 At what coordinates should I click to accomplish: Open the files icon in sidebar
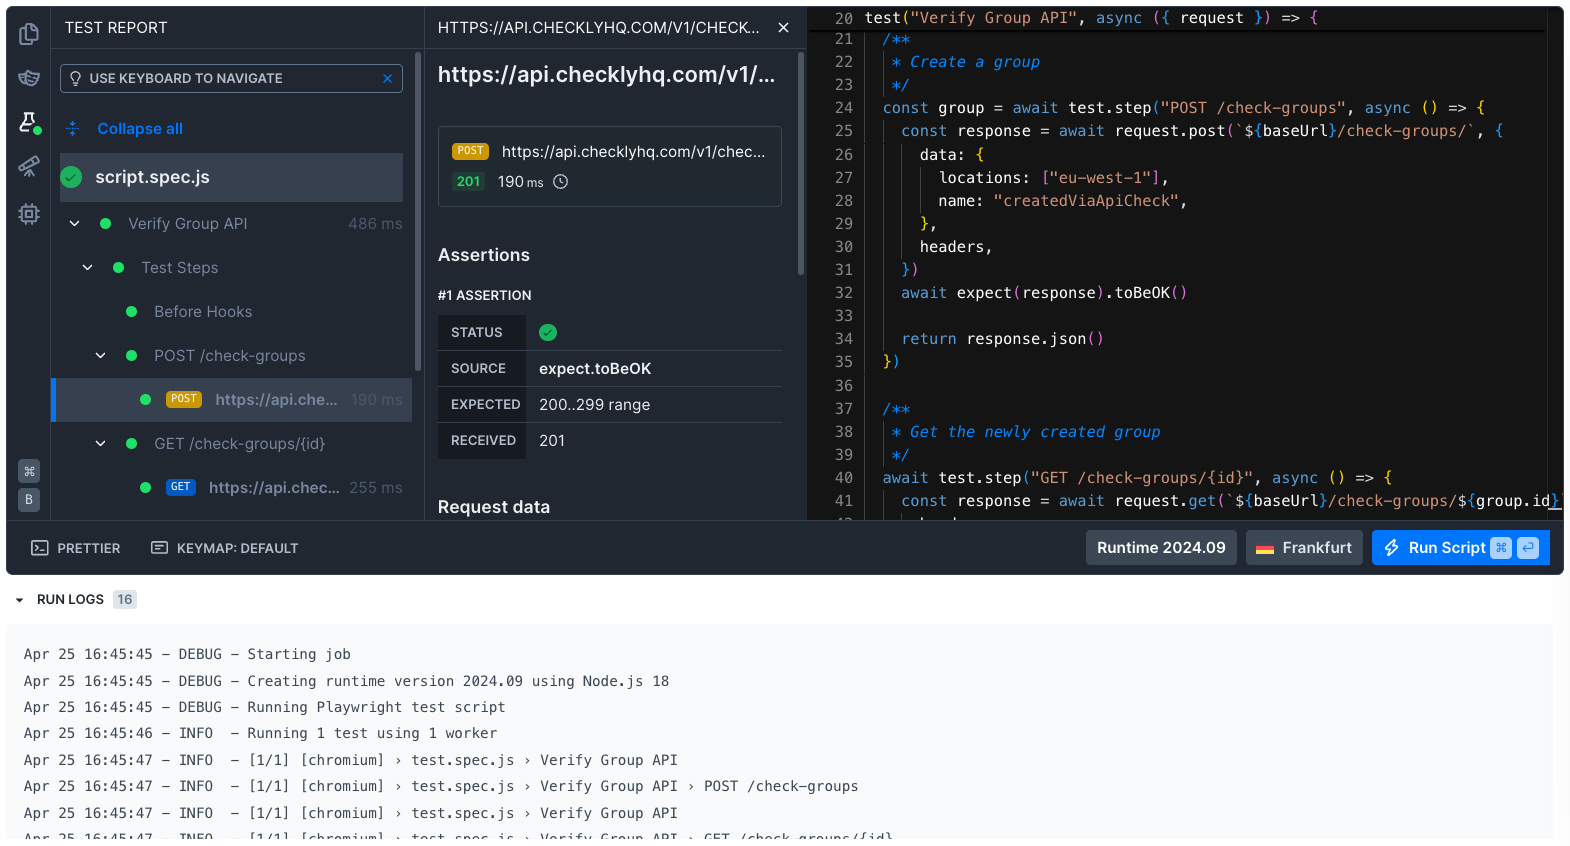(29, 34)
